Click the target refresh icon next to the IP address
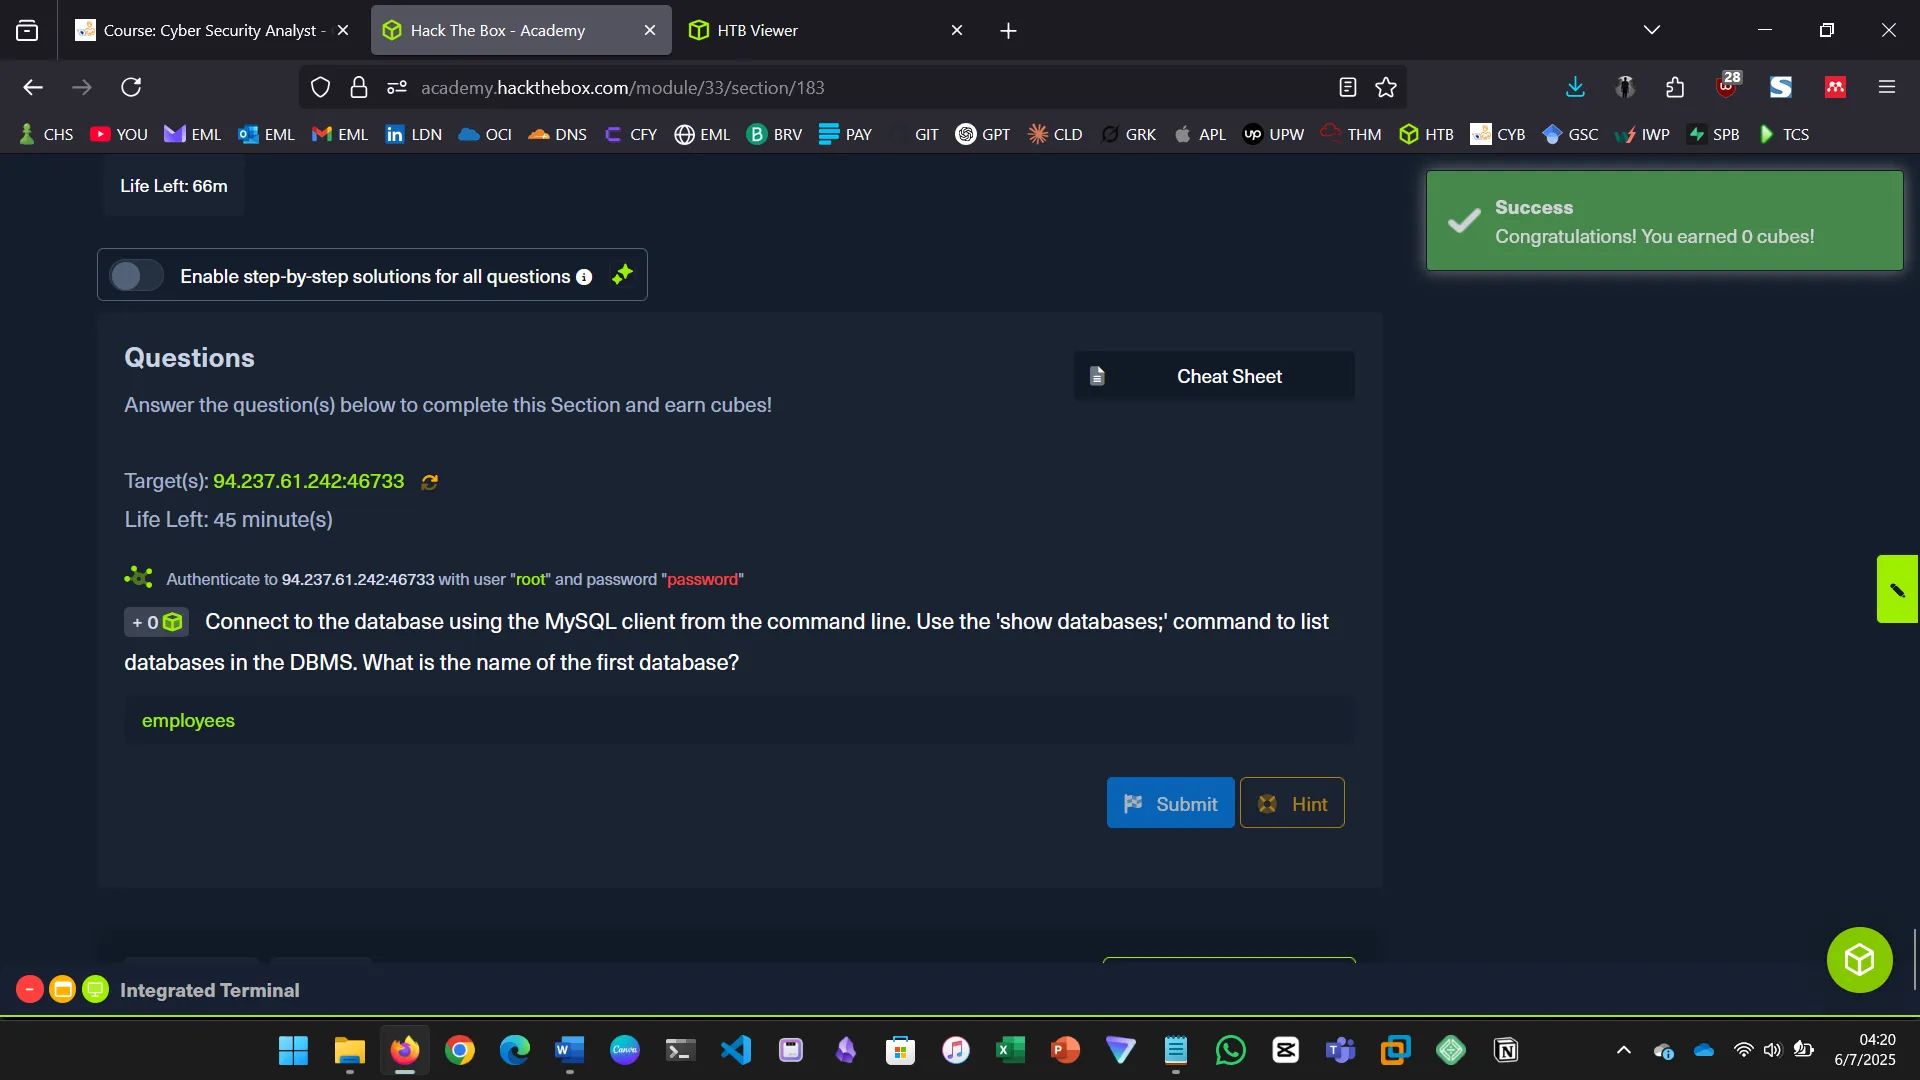Screen dimensions: 1920x1080 pyautogui.click(x=430, y=482)
